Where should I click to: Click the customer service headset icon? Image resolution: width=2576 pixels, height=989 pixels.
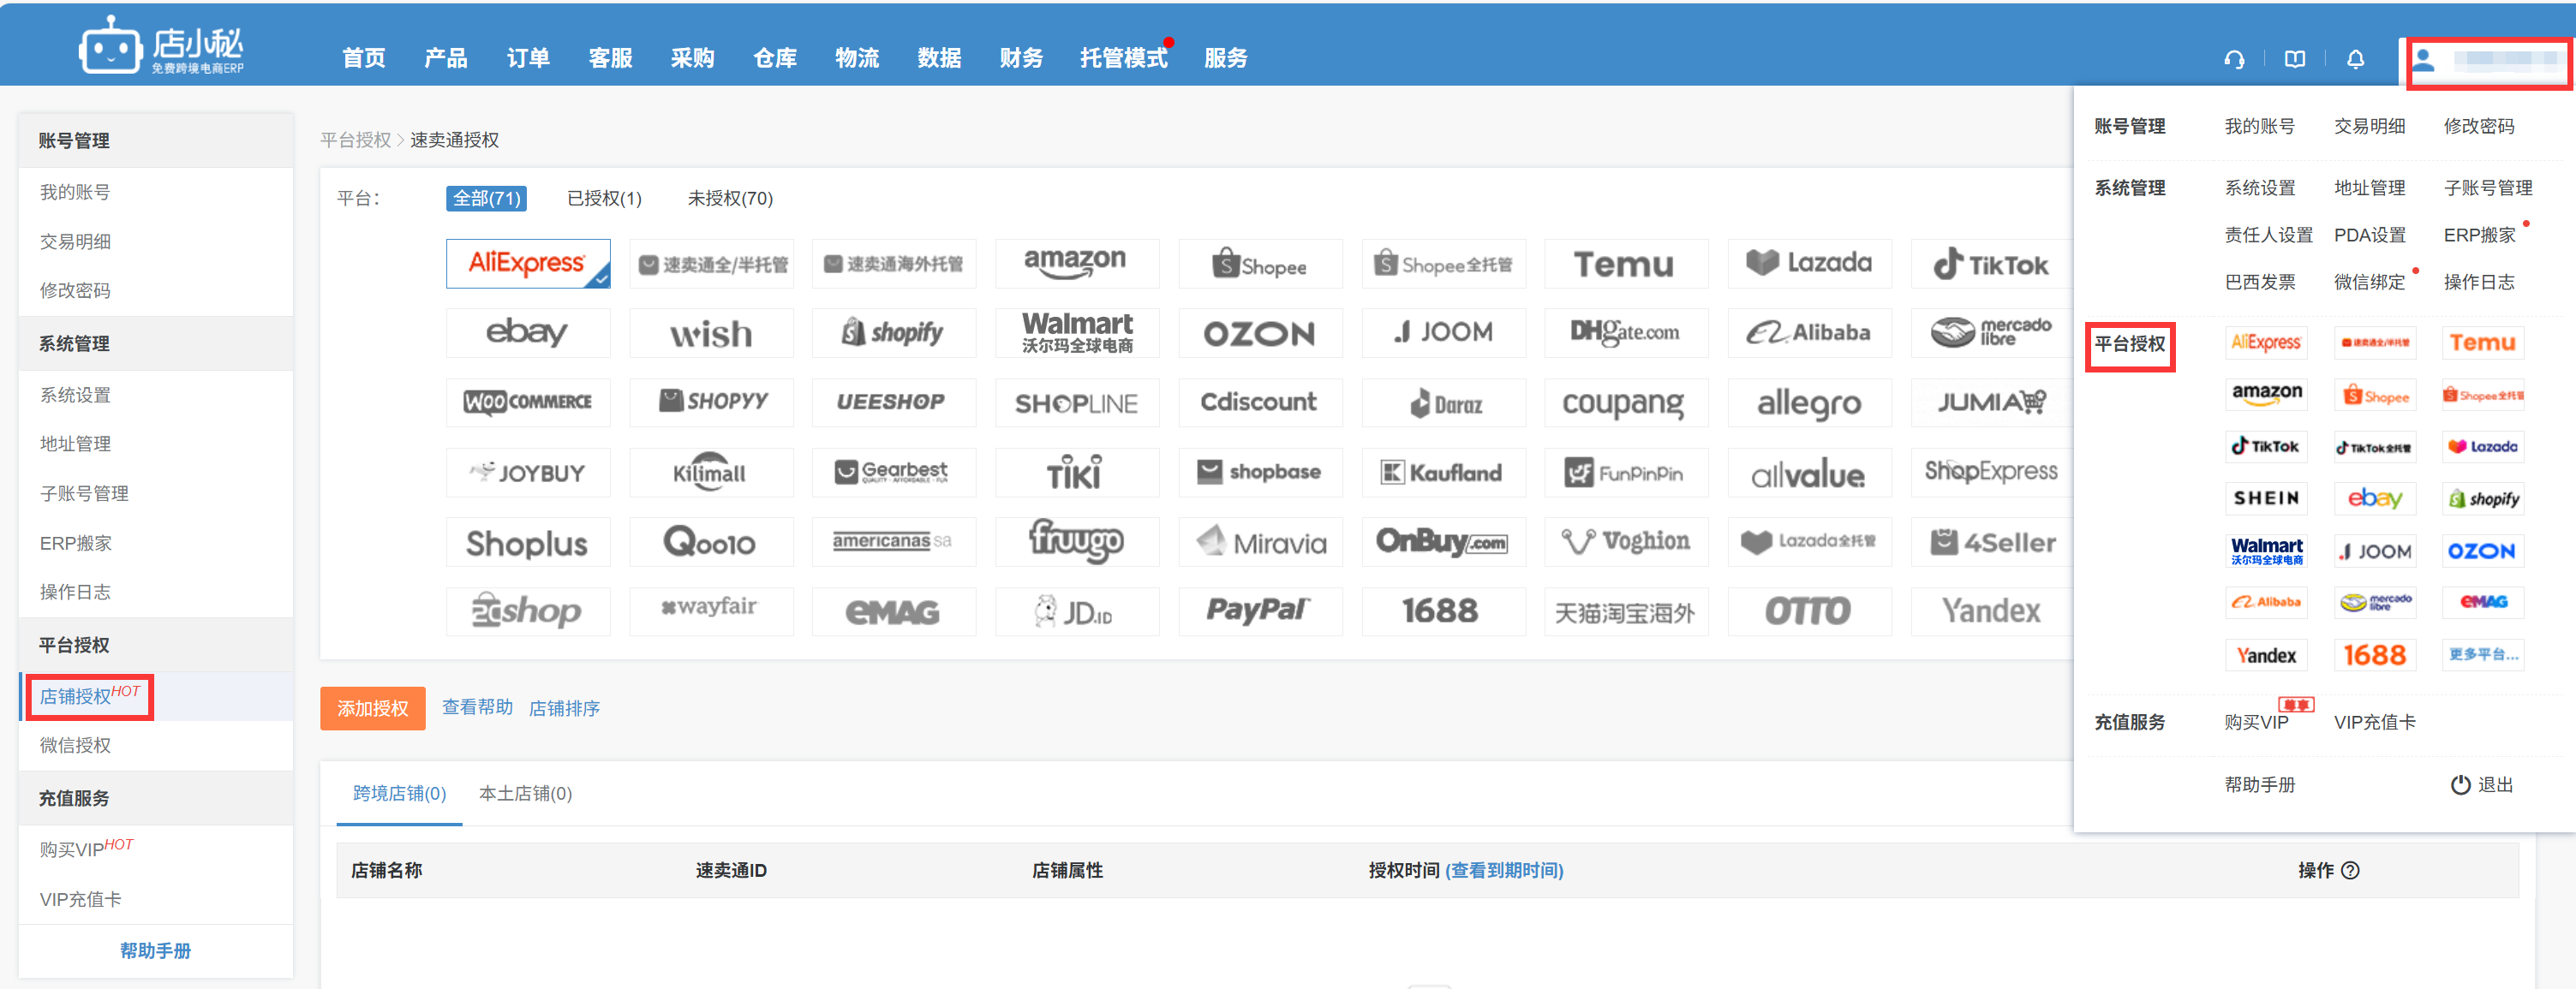[x=2234, y=59]
